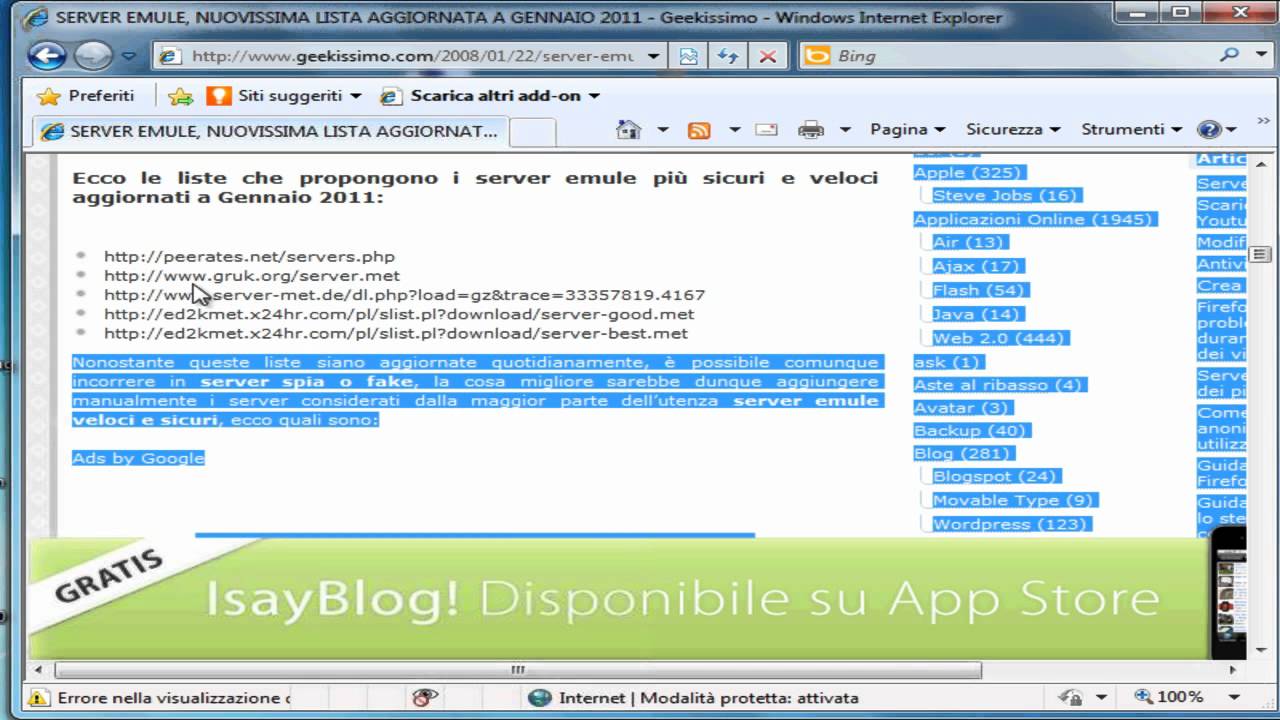Open the server-good.met link

[399, 314]
